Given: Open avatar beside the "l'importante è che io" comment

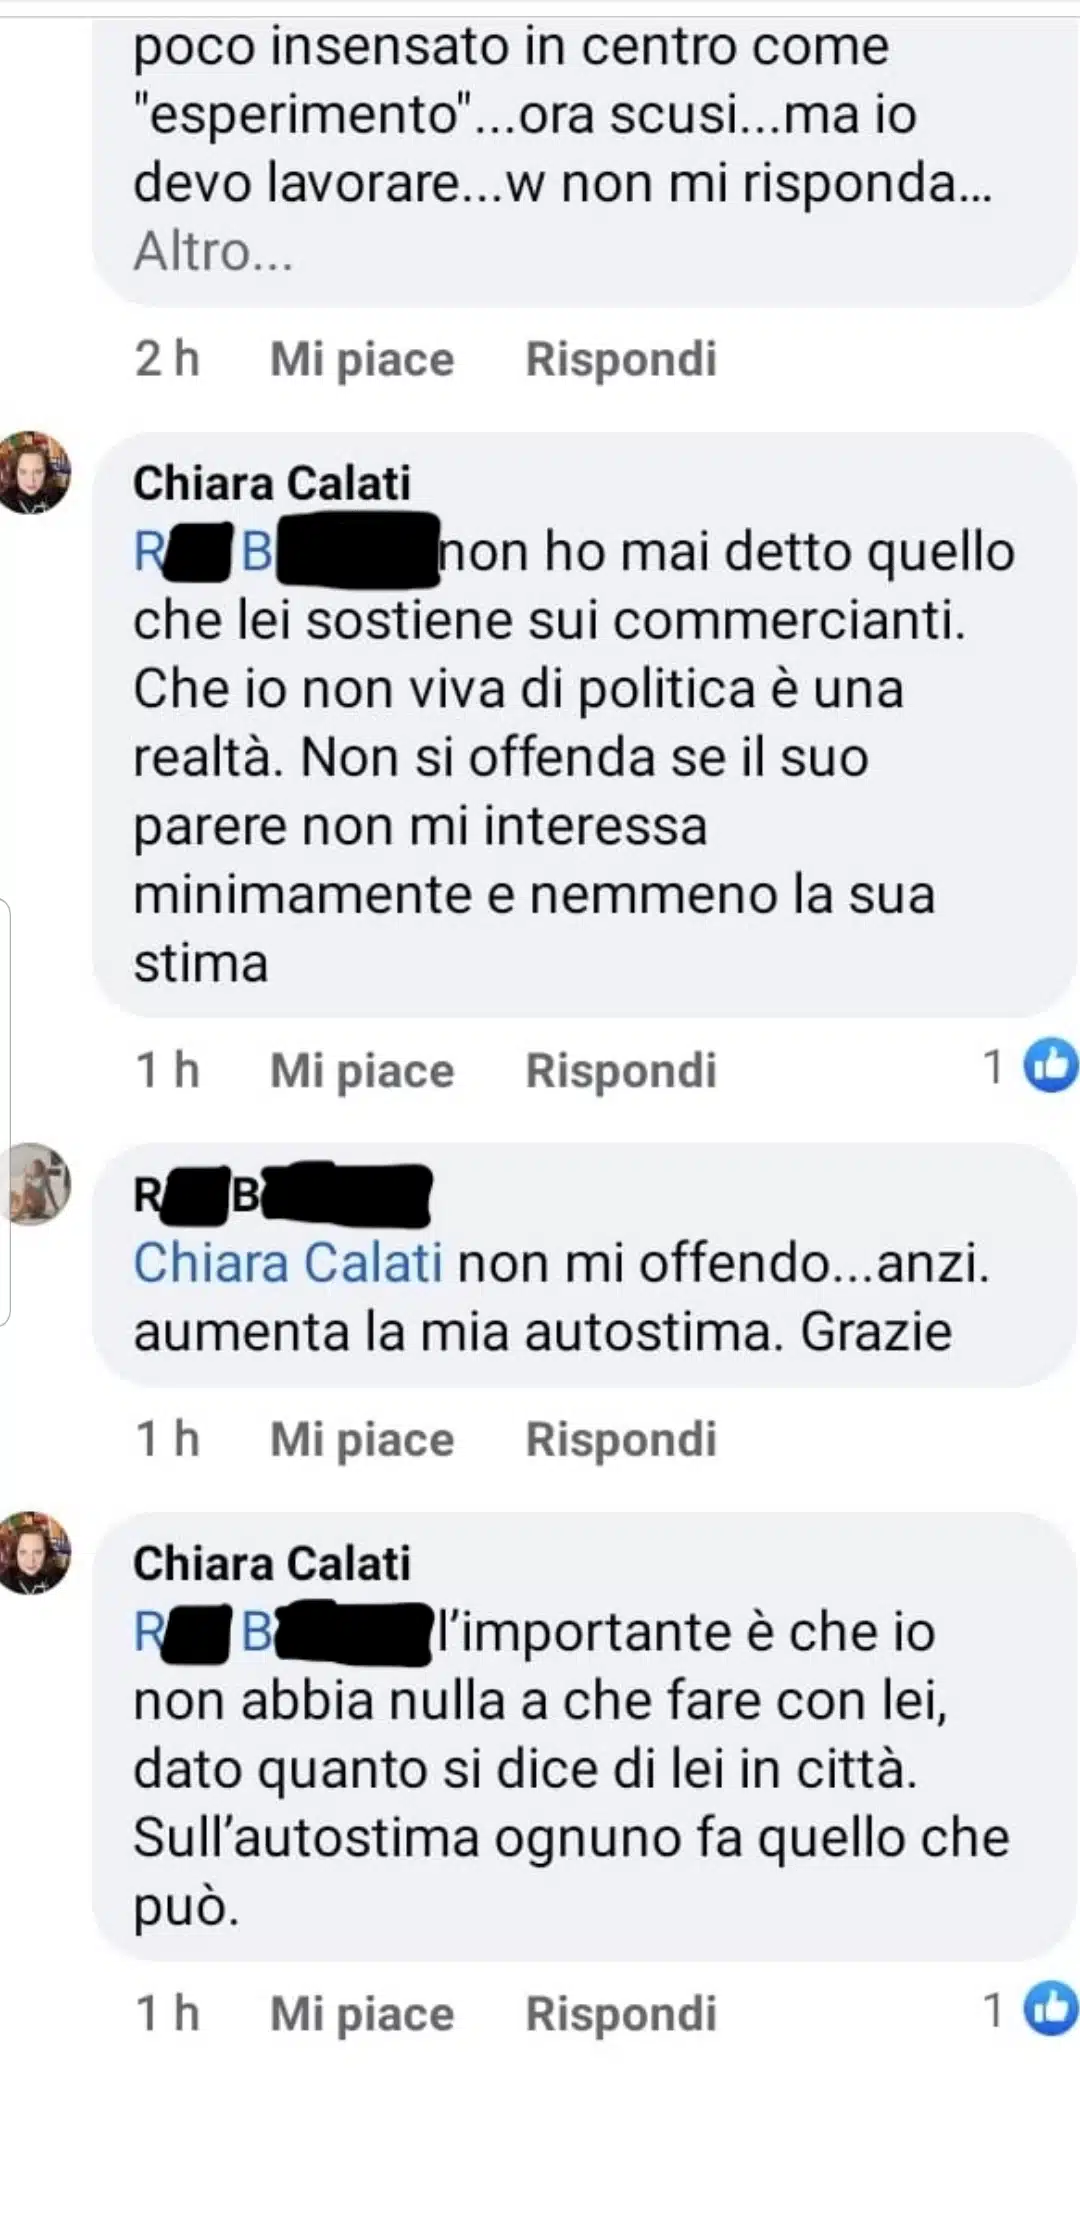Looking at the screenshot, I should [x=35, y=1552].
